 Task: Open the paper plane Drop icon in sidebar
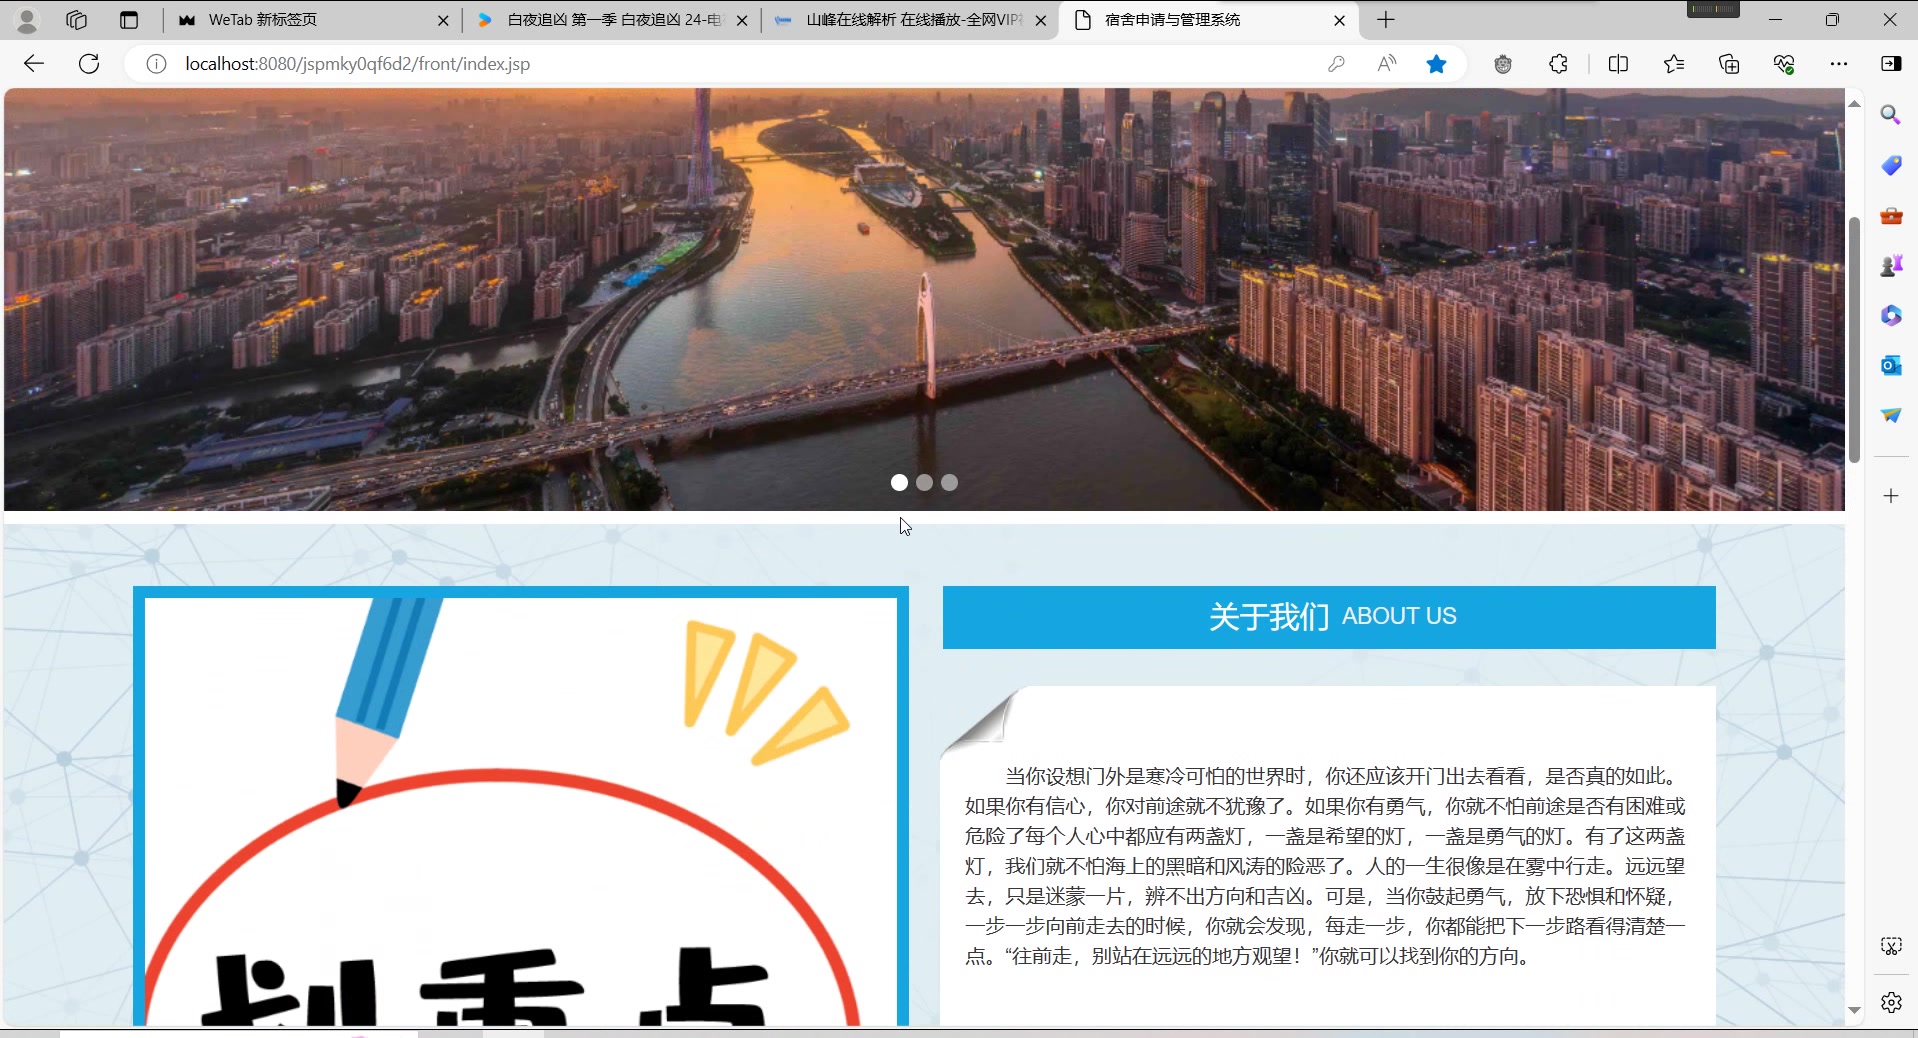click(x=1890, y=415)
